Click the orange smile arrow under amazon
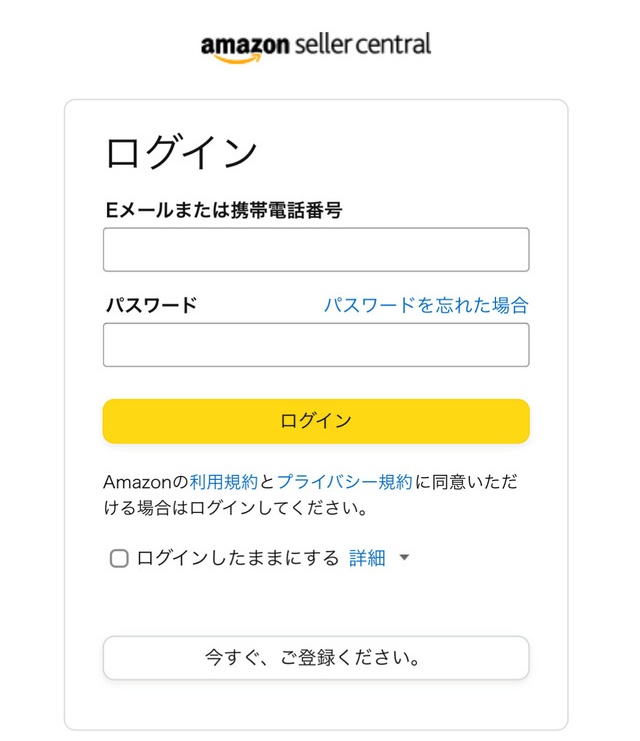This screenshot has height=741, width=640. 238,59
